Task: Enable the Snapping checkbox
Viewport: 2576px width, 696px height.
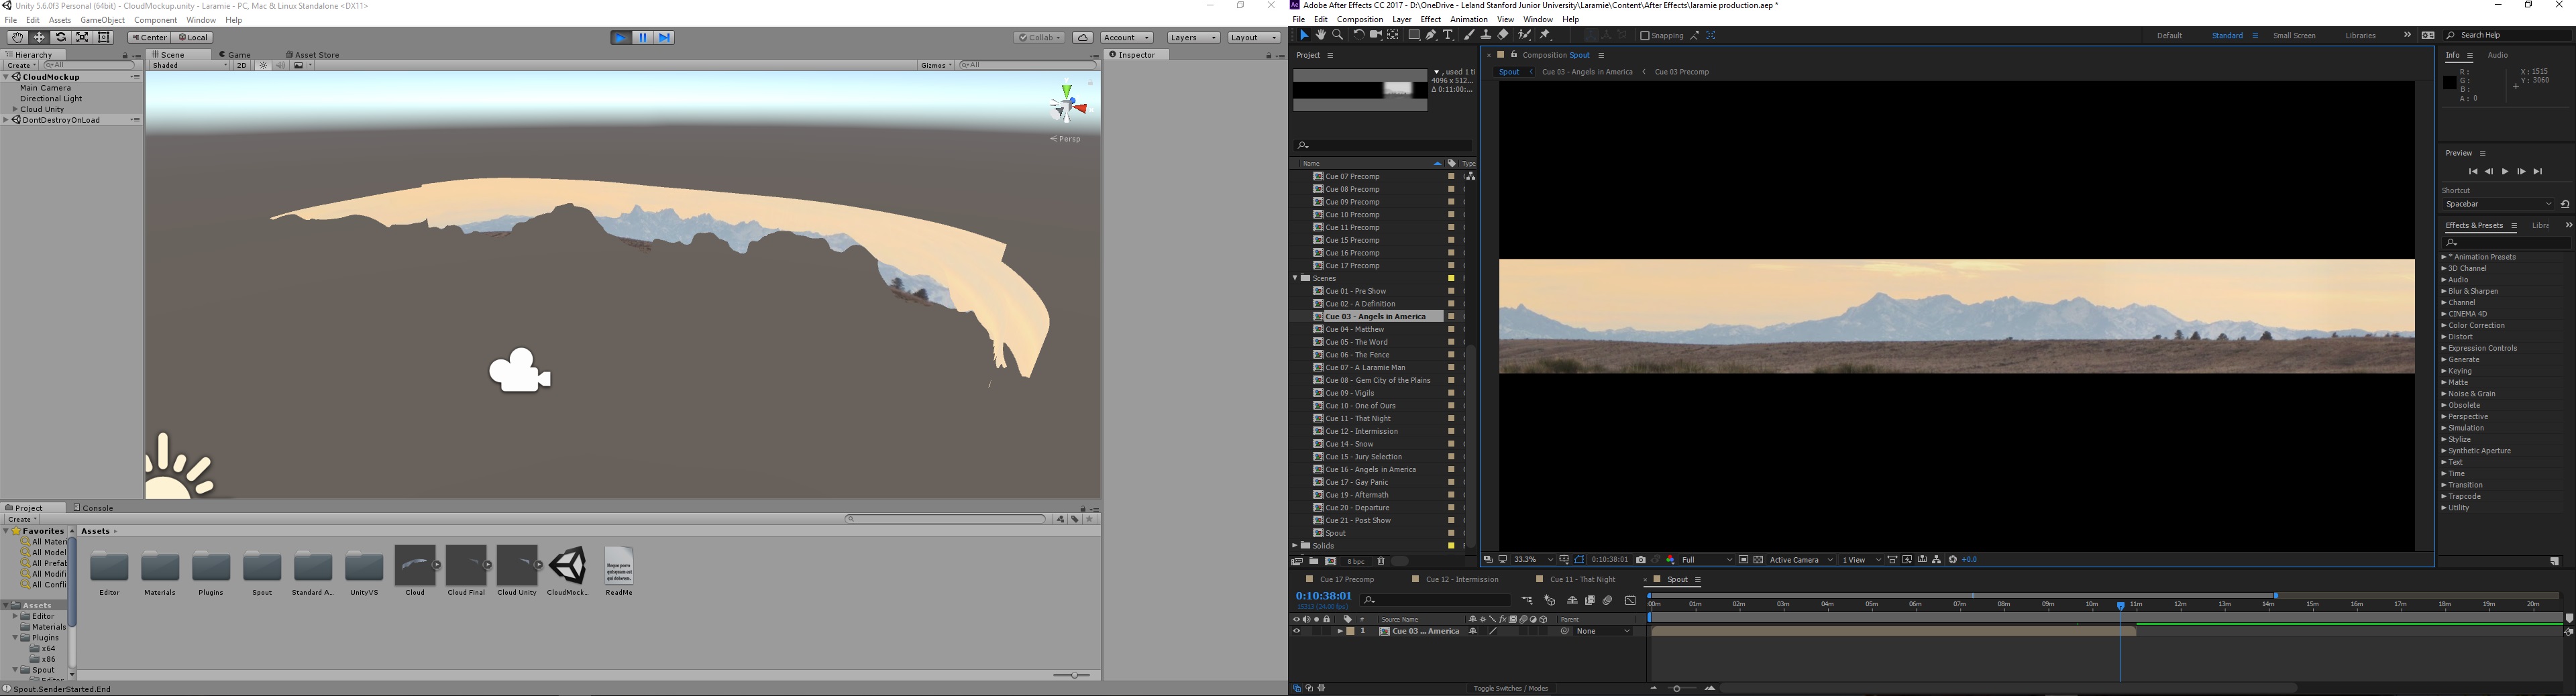Action: [x=1645, y=36]
